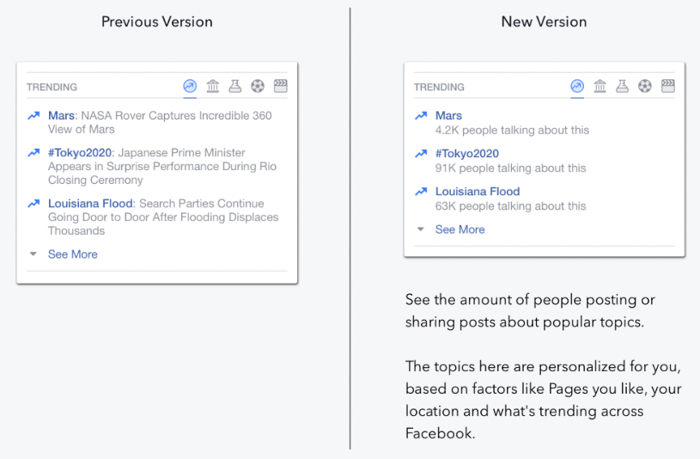
Task: Click See More link in New Version panel
Action: pyautogui.click(x=460, y=229)
